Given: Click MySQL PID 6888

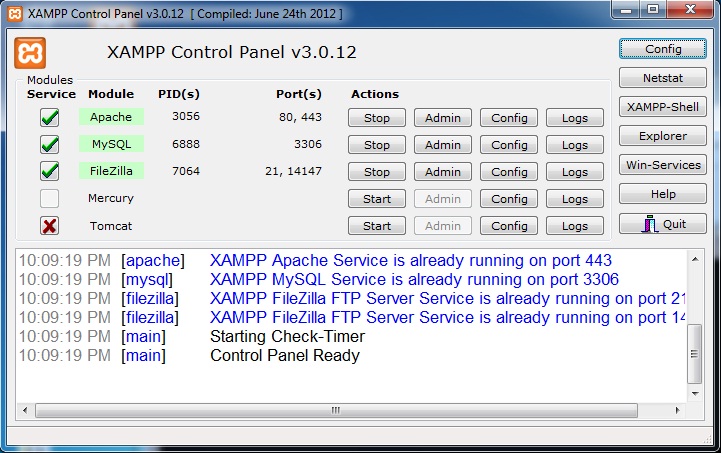Looking at the screenshot, I should click(186, 144).
